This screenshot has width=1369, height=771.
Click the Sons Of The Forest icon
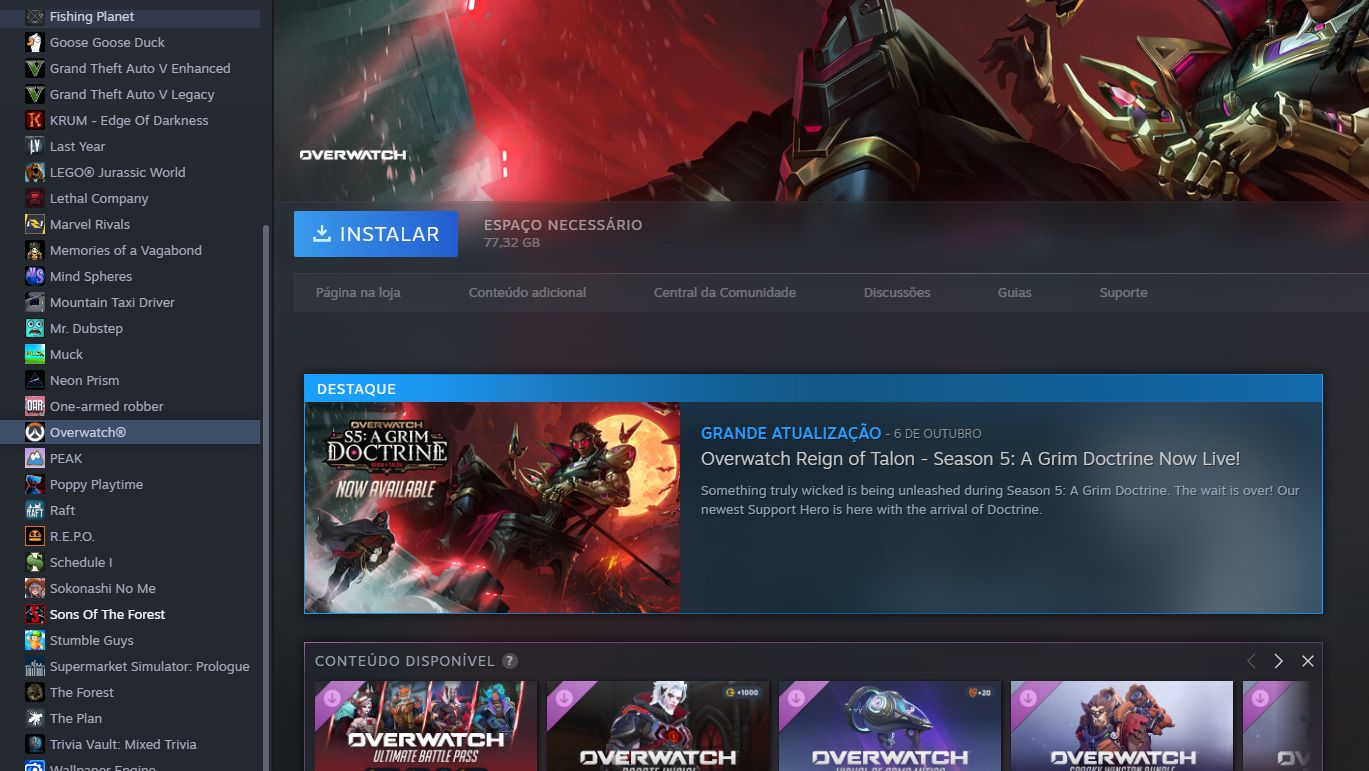point(35,614)
